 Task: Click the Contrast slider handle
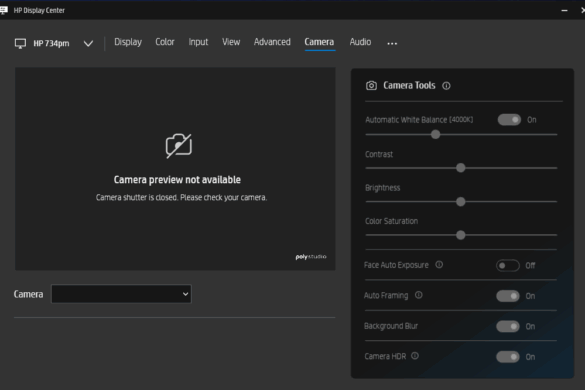461,168
